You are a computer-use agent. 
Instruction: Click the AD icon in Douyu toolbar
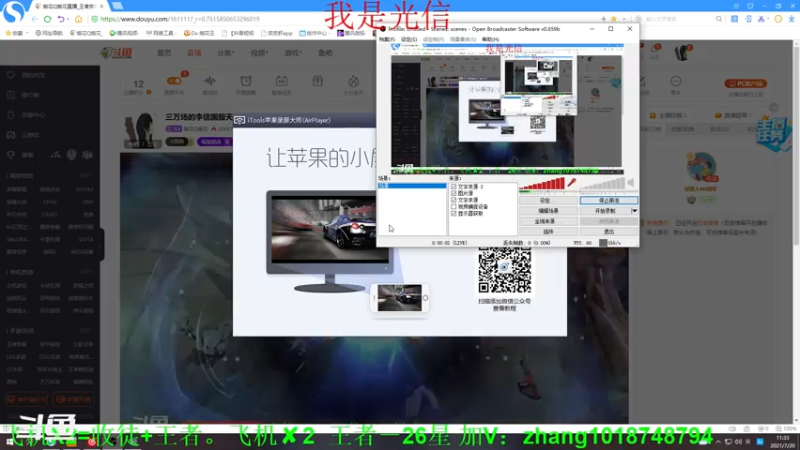click(281, 81)
